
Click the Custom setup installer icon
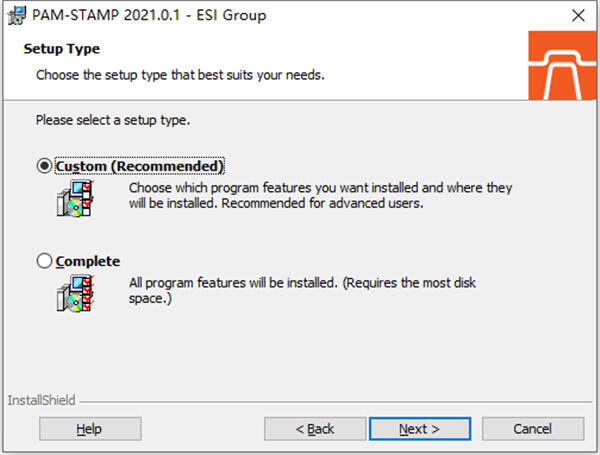coord(75,198)
